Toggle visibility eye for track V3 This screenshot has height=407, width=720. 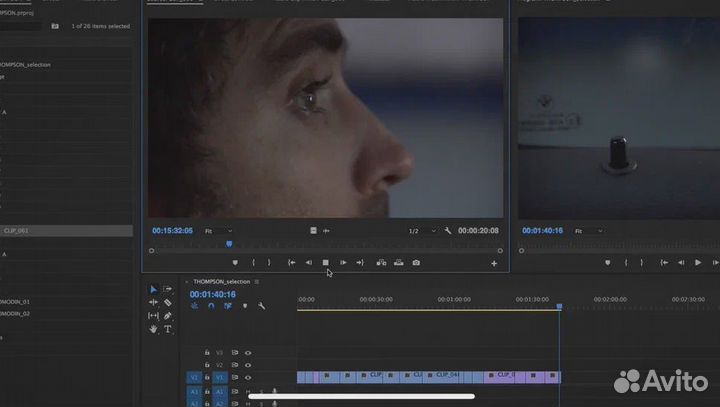(x=248, y=352)
